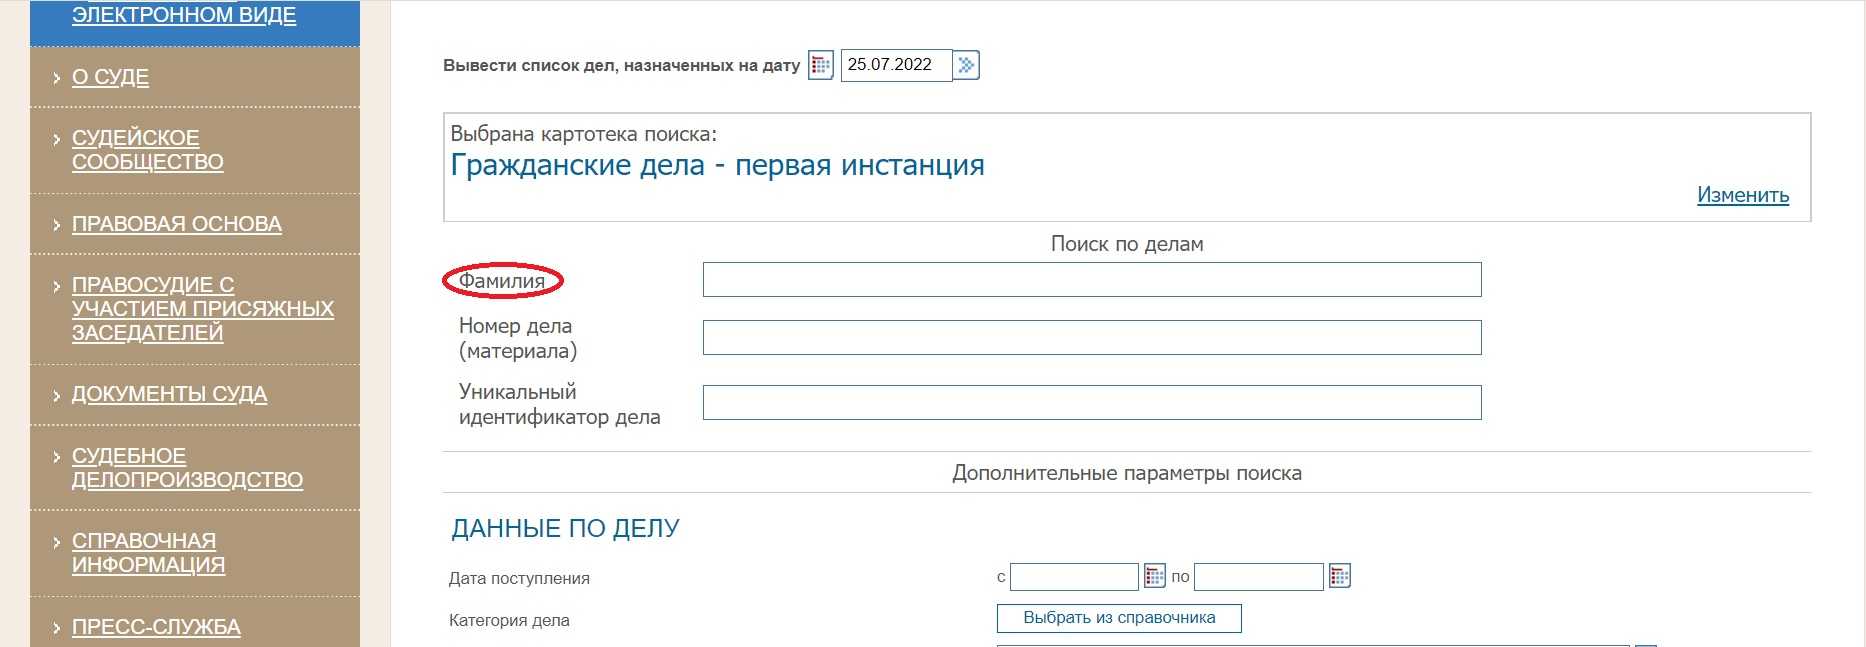Screen dimensions: 1866x647
Task: Open СПРАВОЧНАЯ ИНФОРМАЦИЯ menu item
Action: [x=148, y=553]
